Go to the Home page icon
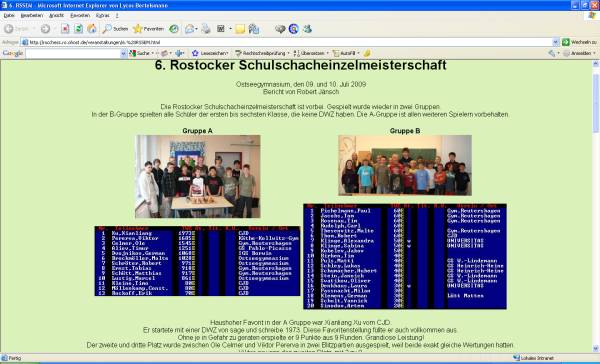This screenshot has width=600, height=364. 92,29
